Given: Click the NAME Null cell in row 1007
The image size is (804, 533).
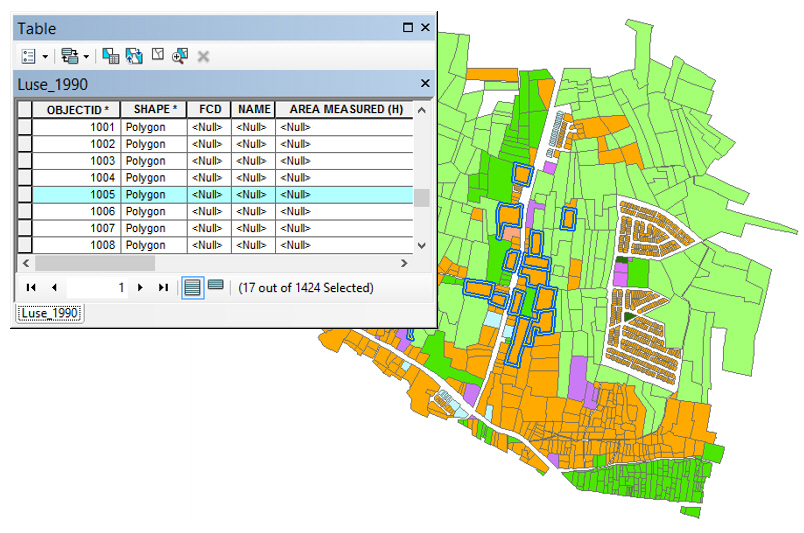Looking at the screenshot, I should click(253, 229).
